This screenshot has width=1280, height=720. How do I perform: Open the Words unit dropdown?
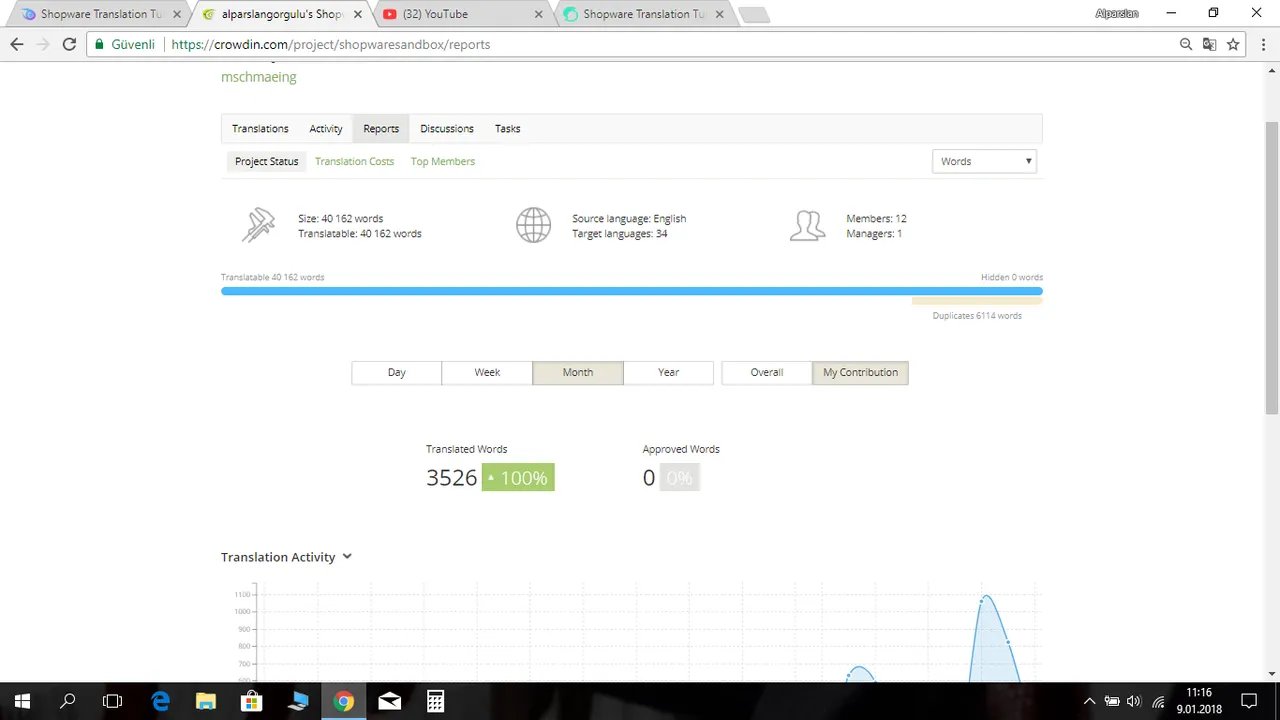pos(984,161)
